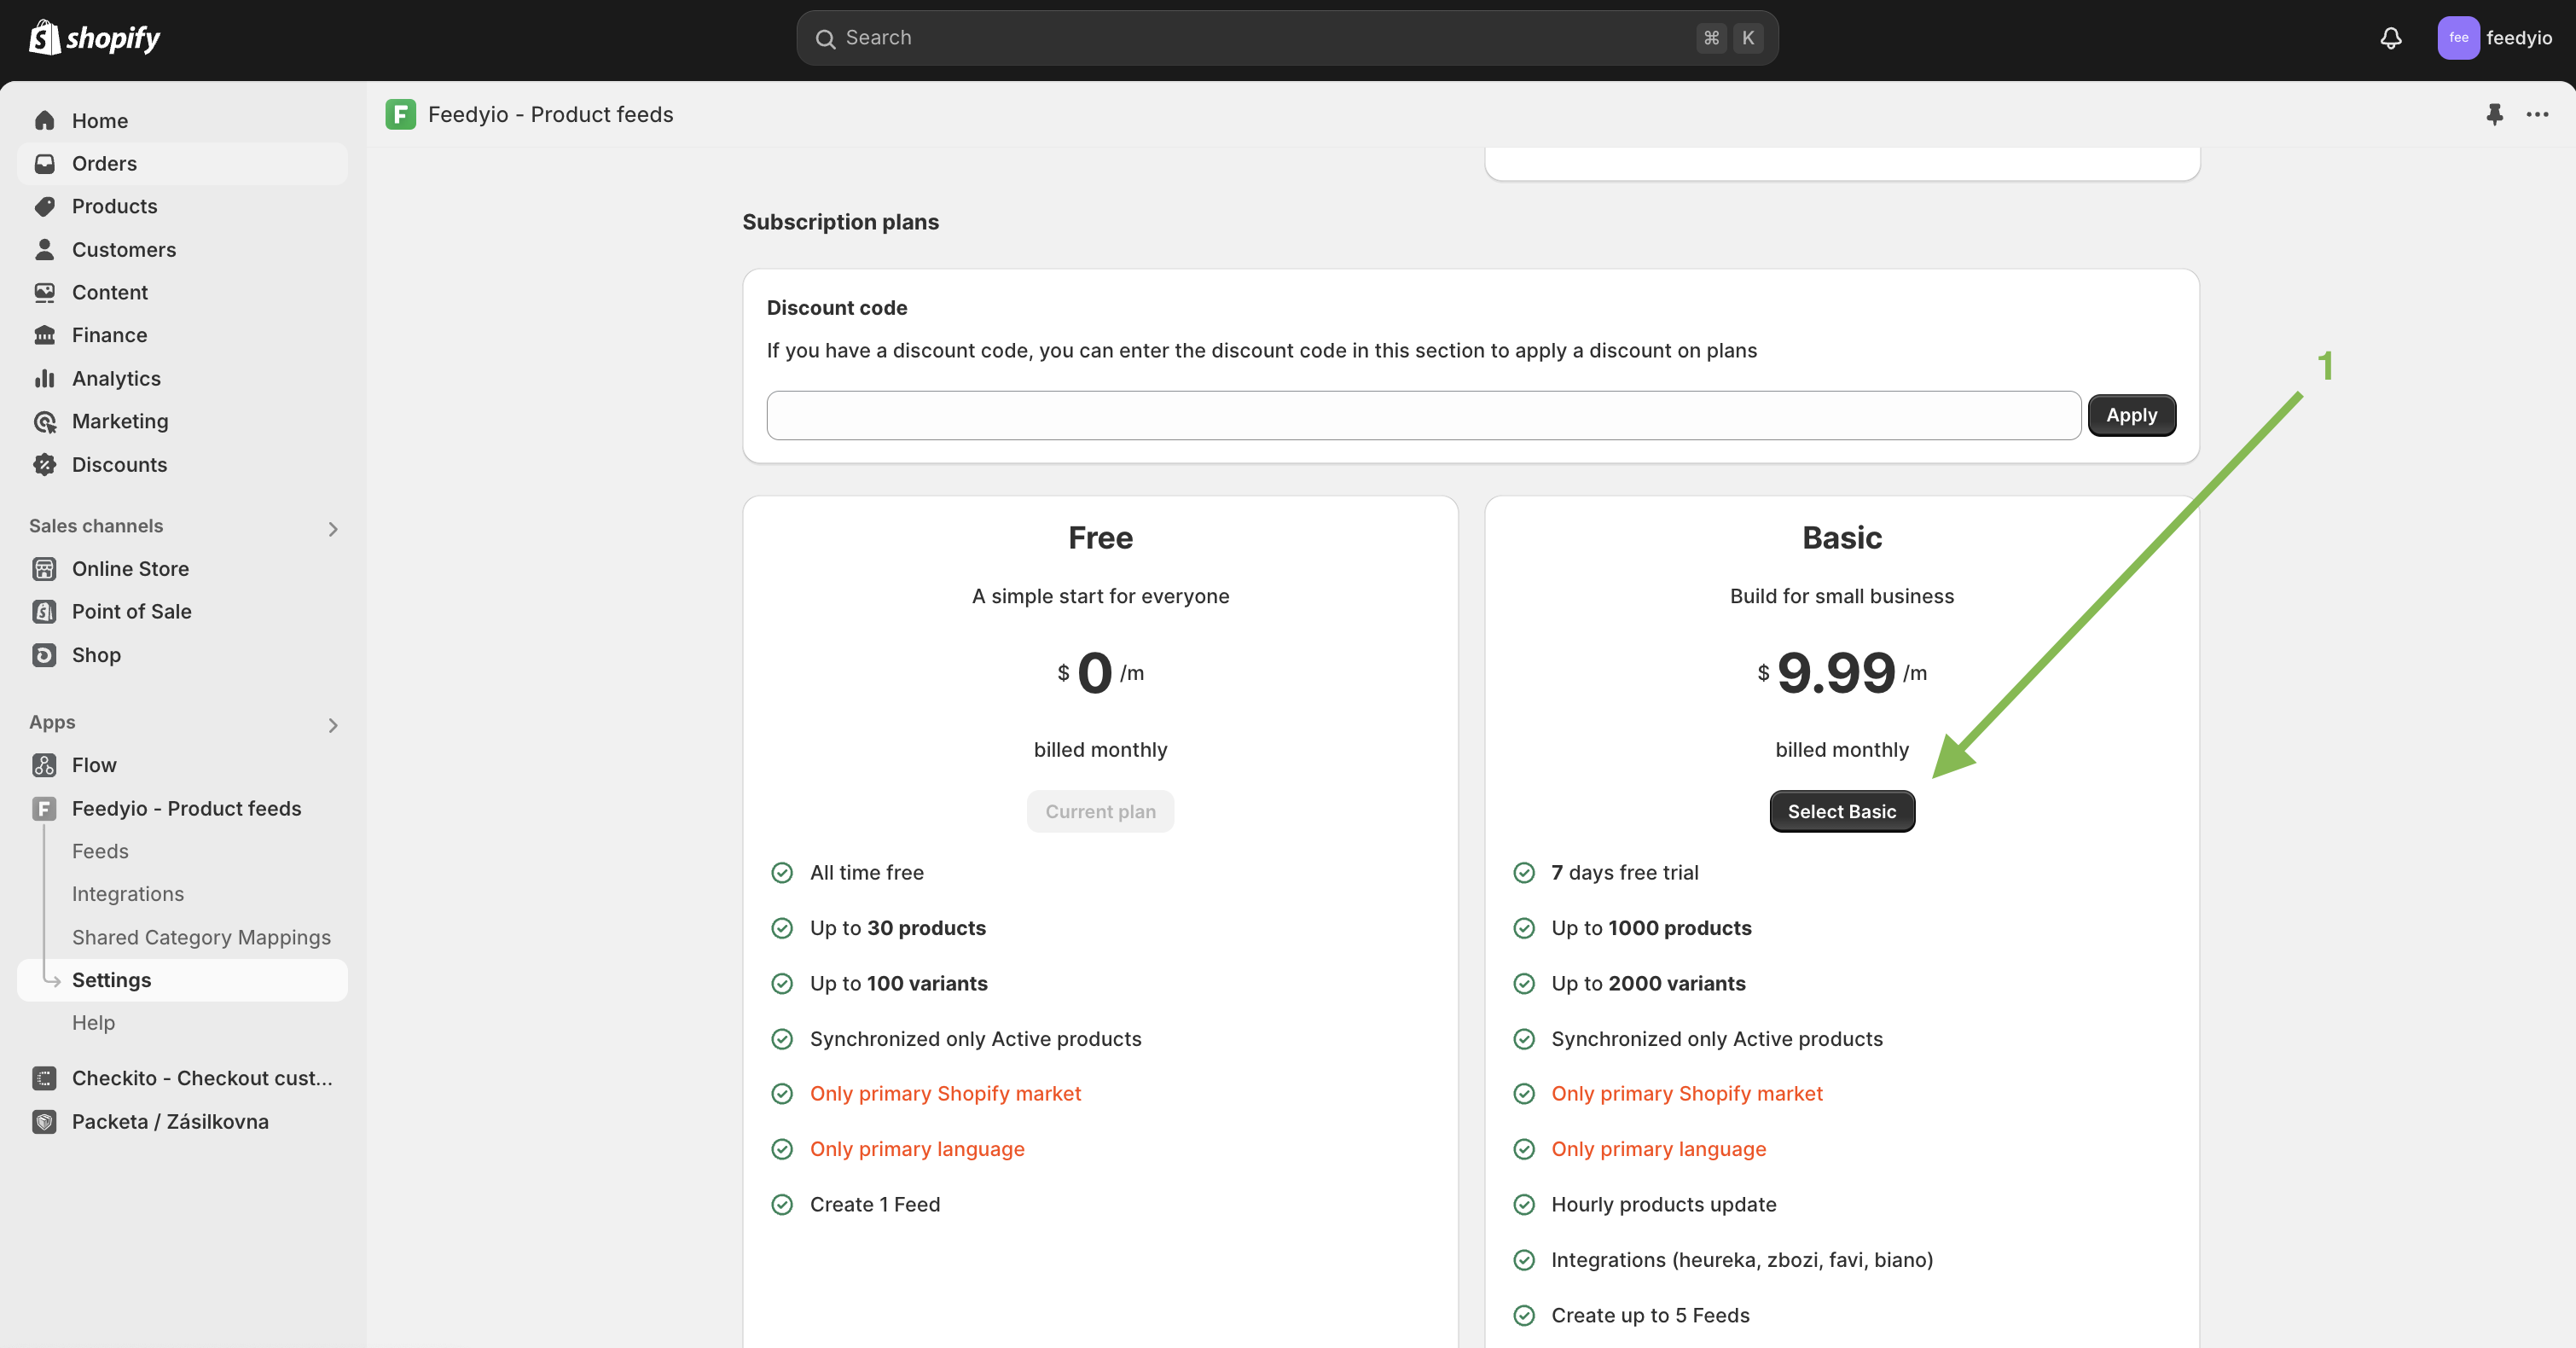This screenshot has height=1348, width=2576.
Task: Click the Customers person icon
Action: pos(44,249)
